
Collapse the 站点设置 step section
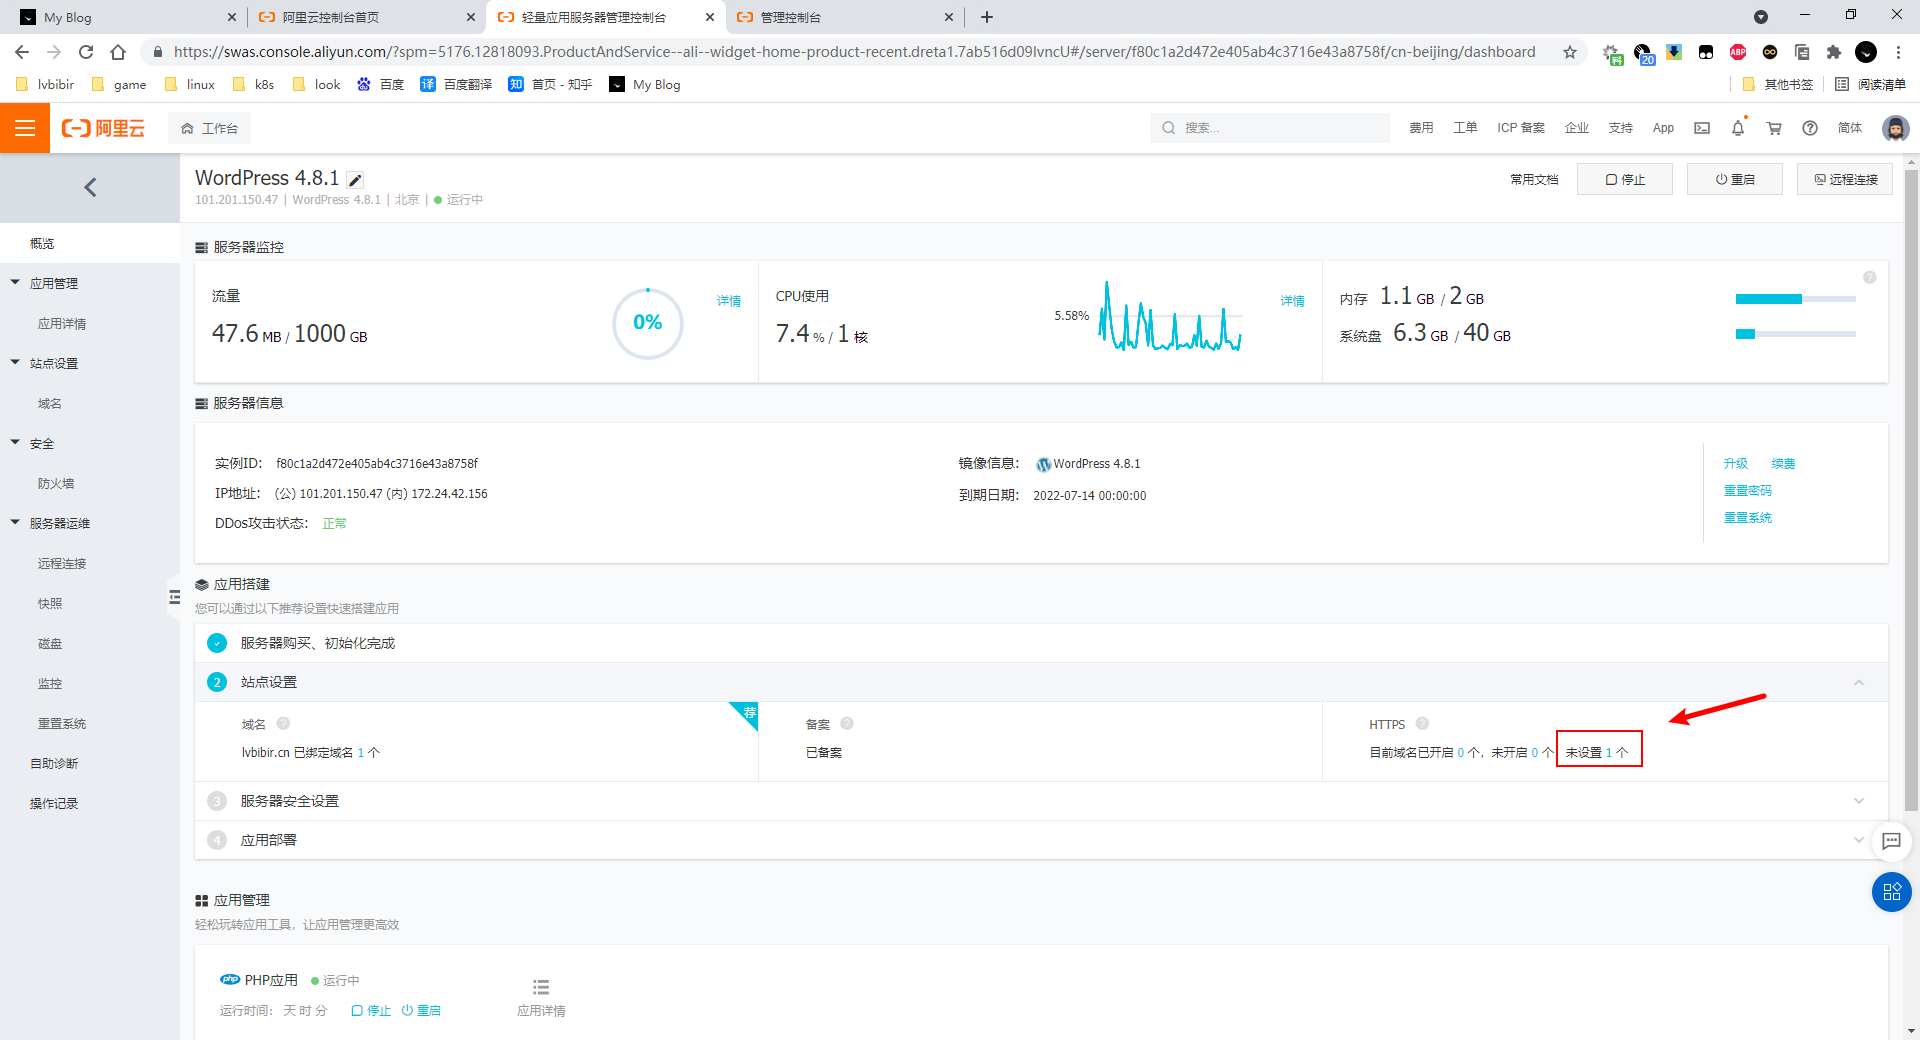point(1858,682)
